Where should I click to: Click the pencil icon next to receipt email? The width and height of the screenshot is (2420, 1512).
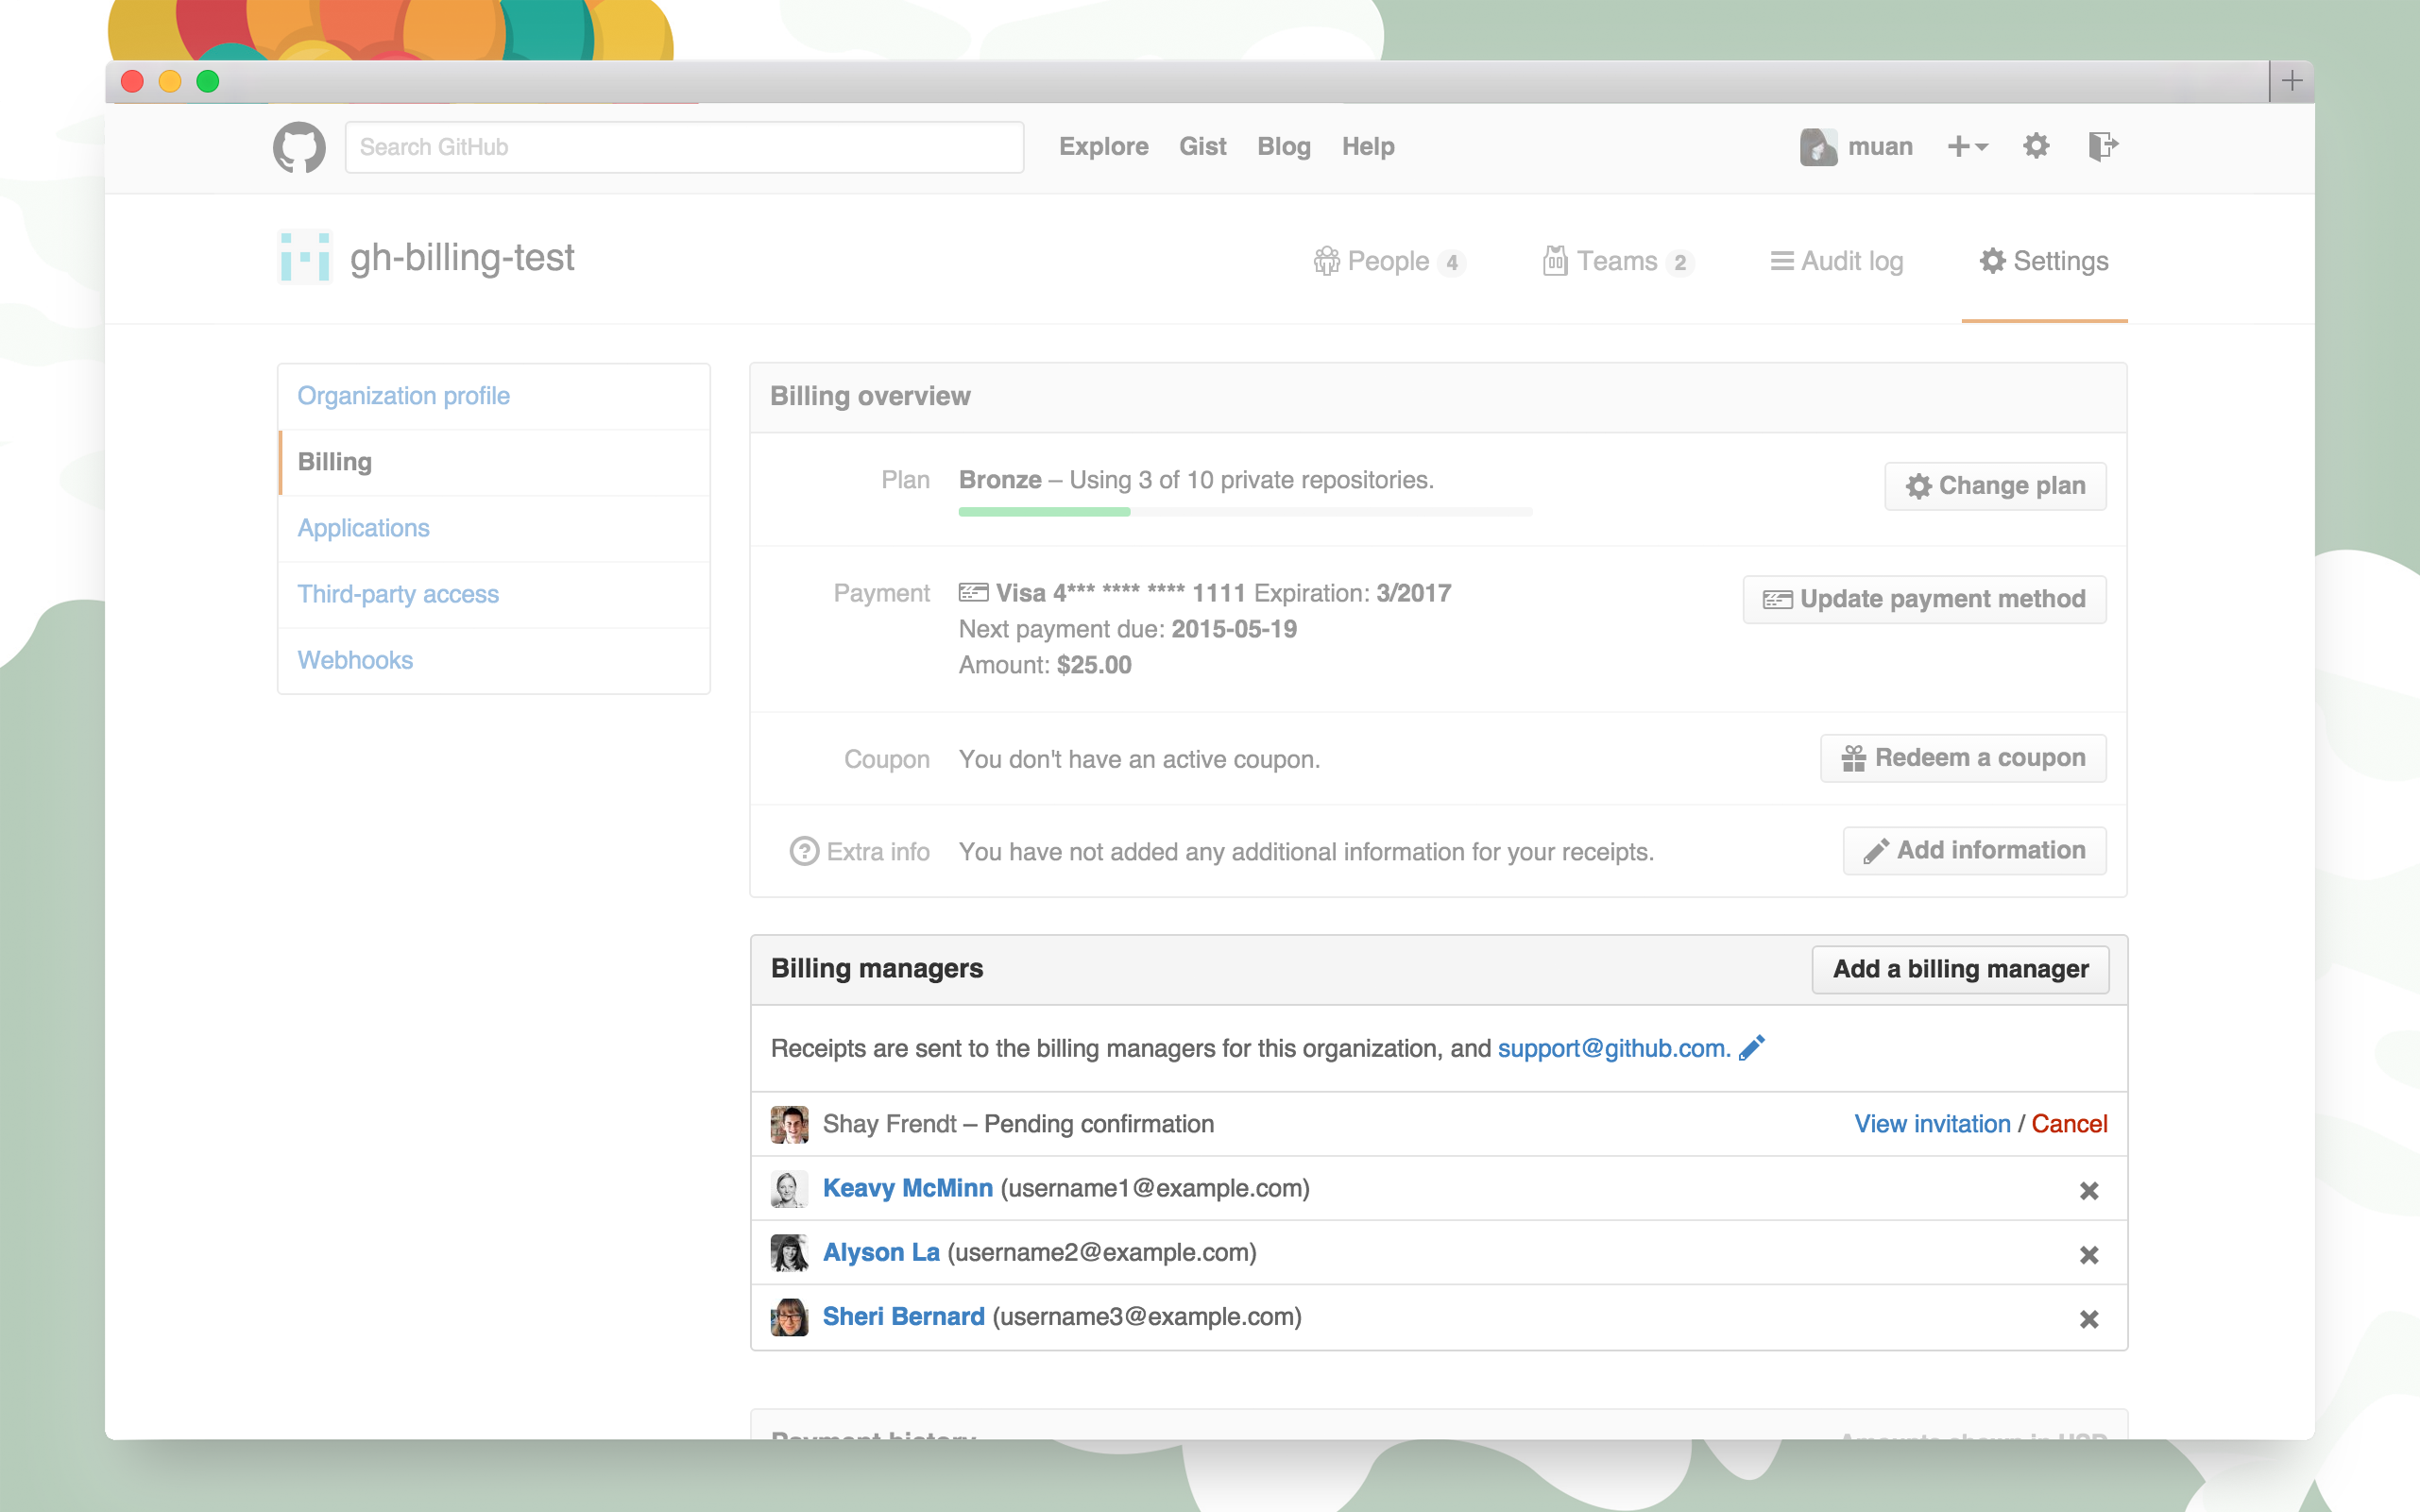[x=1753, y=1047]
